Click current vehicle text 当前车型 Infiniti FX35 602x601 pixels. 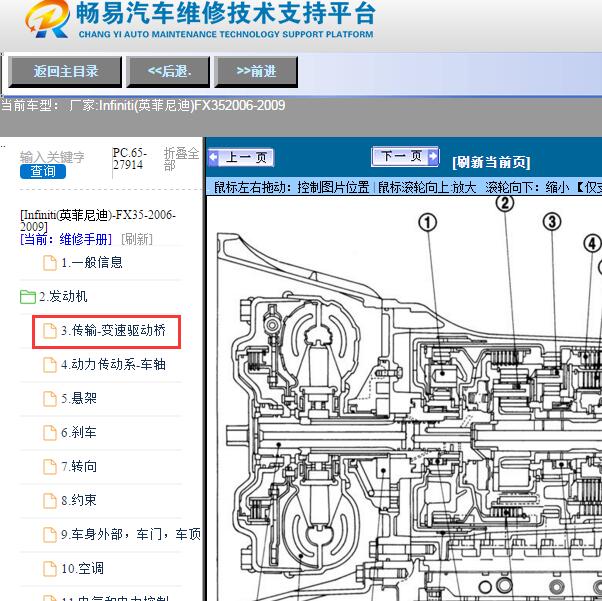coord(143,105)
